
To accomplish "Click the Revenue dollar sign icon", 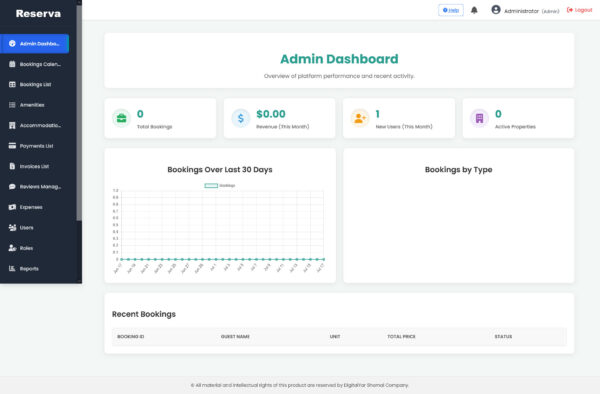I will click(x=241, y=118).
